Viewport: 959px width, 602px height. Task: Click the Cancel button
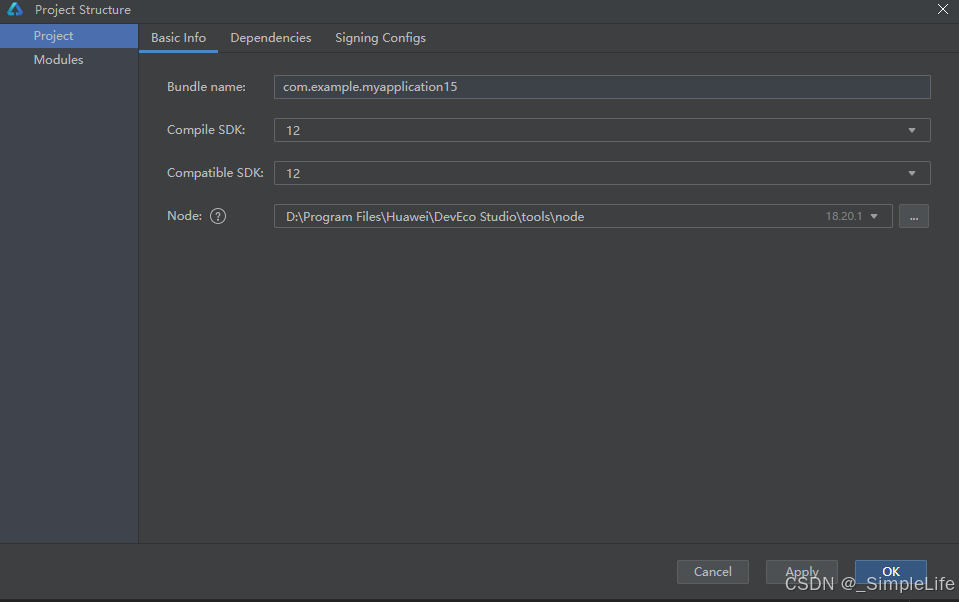pyautogui.click(x=713, y=572)
